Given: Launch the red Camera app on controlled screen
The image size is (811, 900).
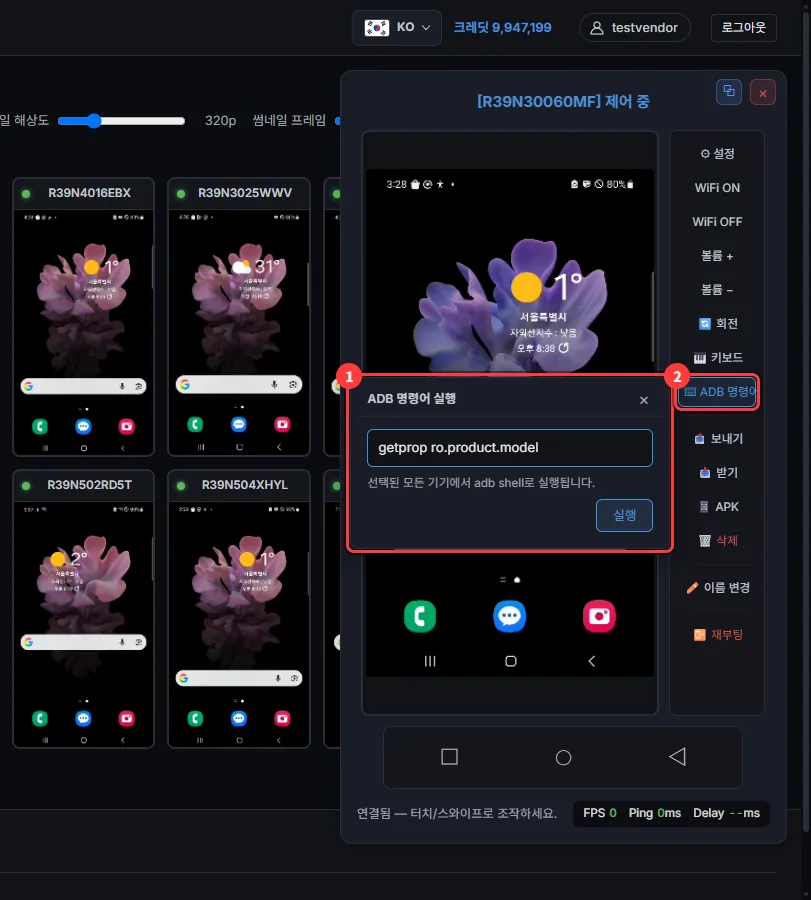Looking at the screenshot, I should (599, 616).
